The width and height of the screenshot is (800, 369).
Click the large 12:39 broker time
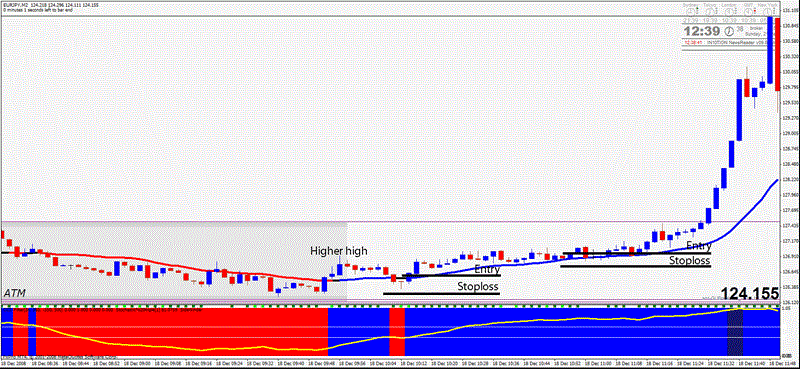(702, 31)
